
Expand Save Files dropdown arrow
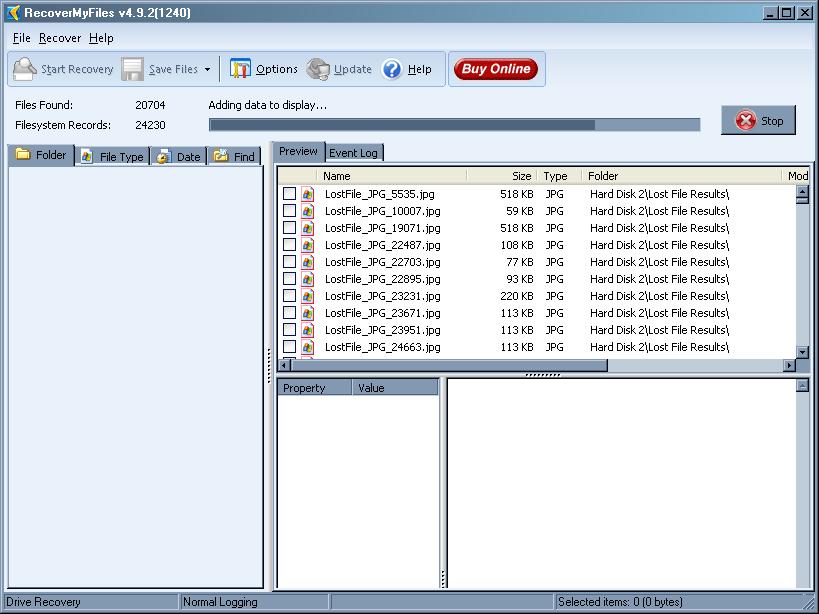pos(208,70)
